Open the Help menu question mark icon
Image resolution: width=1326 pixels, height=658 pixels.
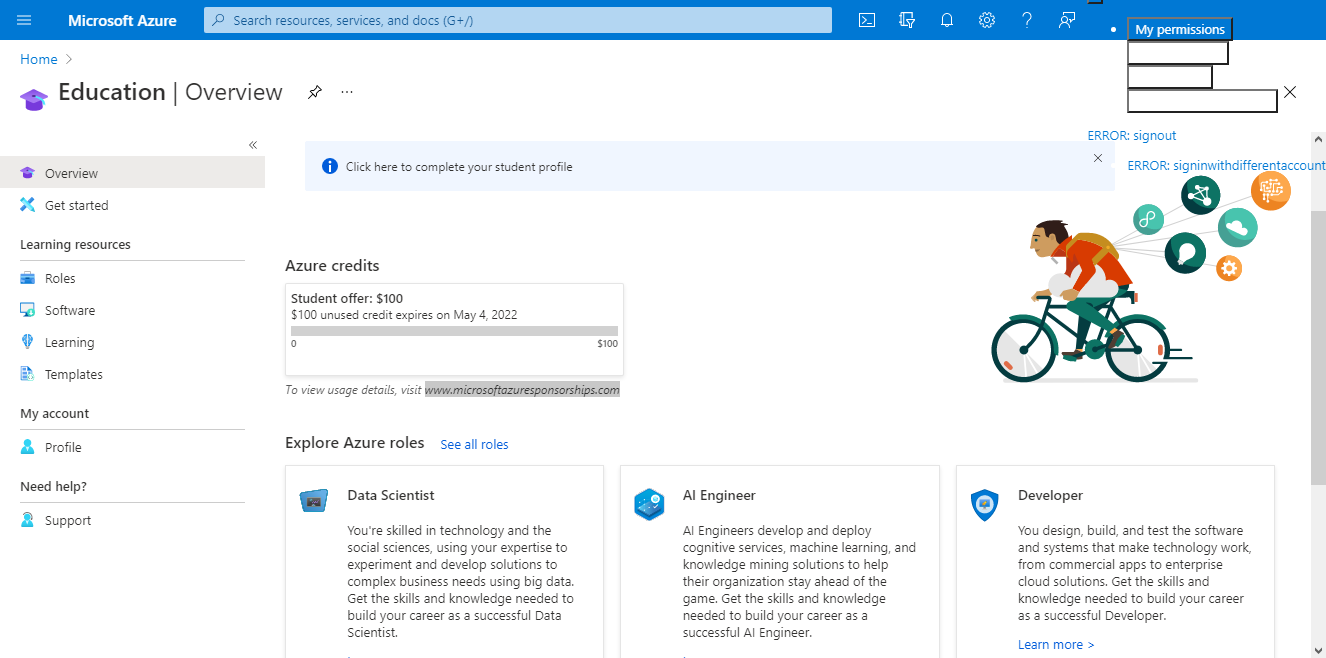(1026, 19)
